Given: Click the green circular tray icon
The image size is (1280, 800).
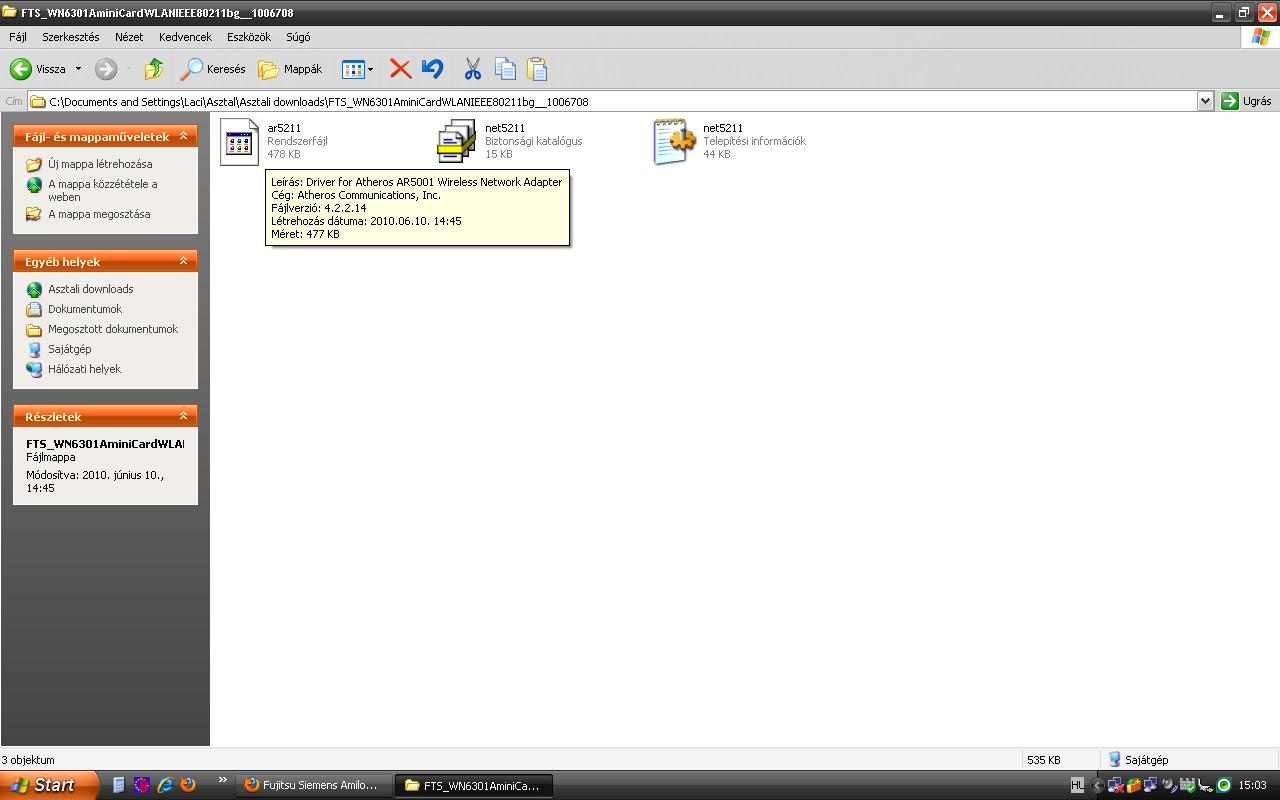Looking at the screenshot, I should 1224,786.
